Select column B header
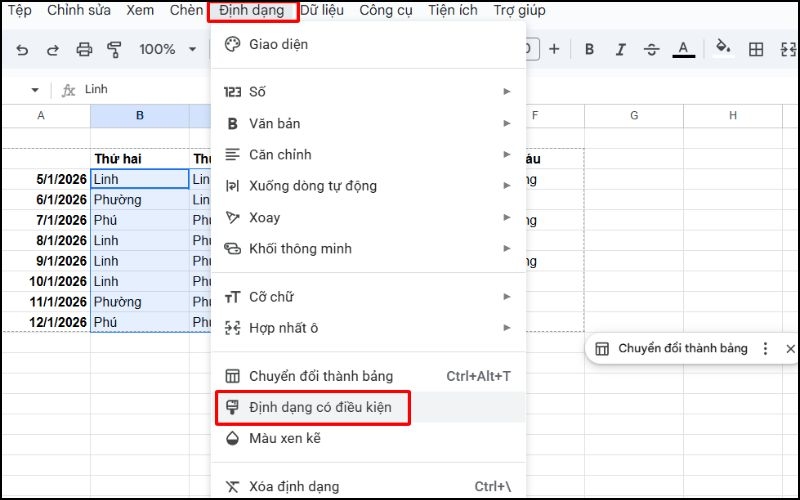The width and height of the screenshot is (800, 500). (x=140, y=116)
